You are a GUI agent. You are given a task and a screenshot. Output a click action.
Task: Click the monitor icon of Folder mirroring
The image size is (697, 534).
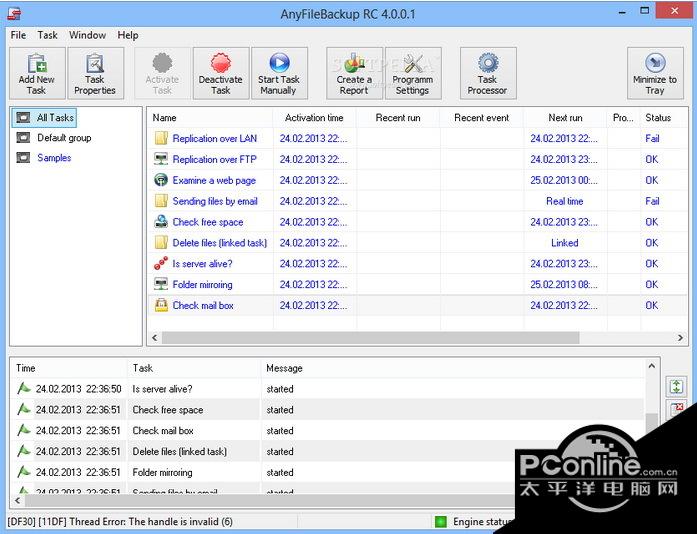pyautogui.click(x=161, y=285)
